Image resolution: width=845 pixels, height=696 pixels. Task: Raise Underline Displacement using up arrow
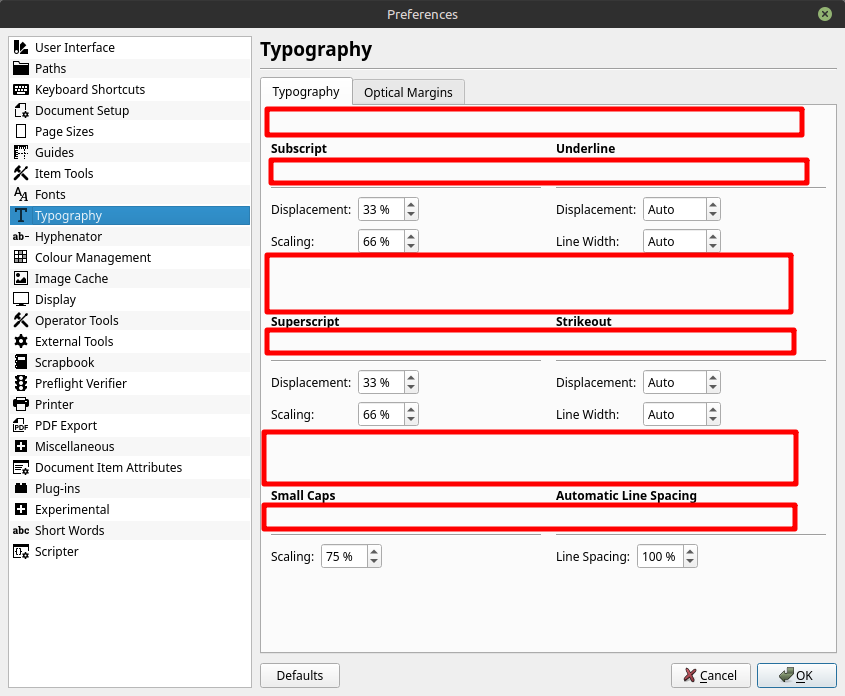click(712, 205)
